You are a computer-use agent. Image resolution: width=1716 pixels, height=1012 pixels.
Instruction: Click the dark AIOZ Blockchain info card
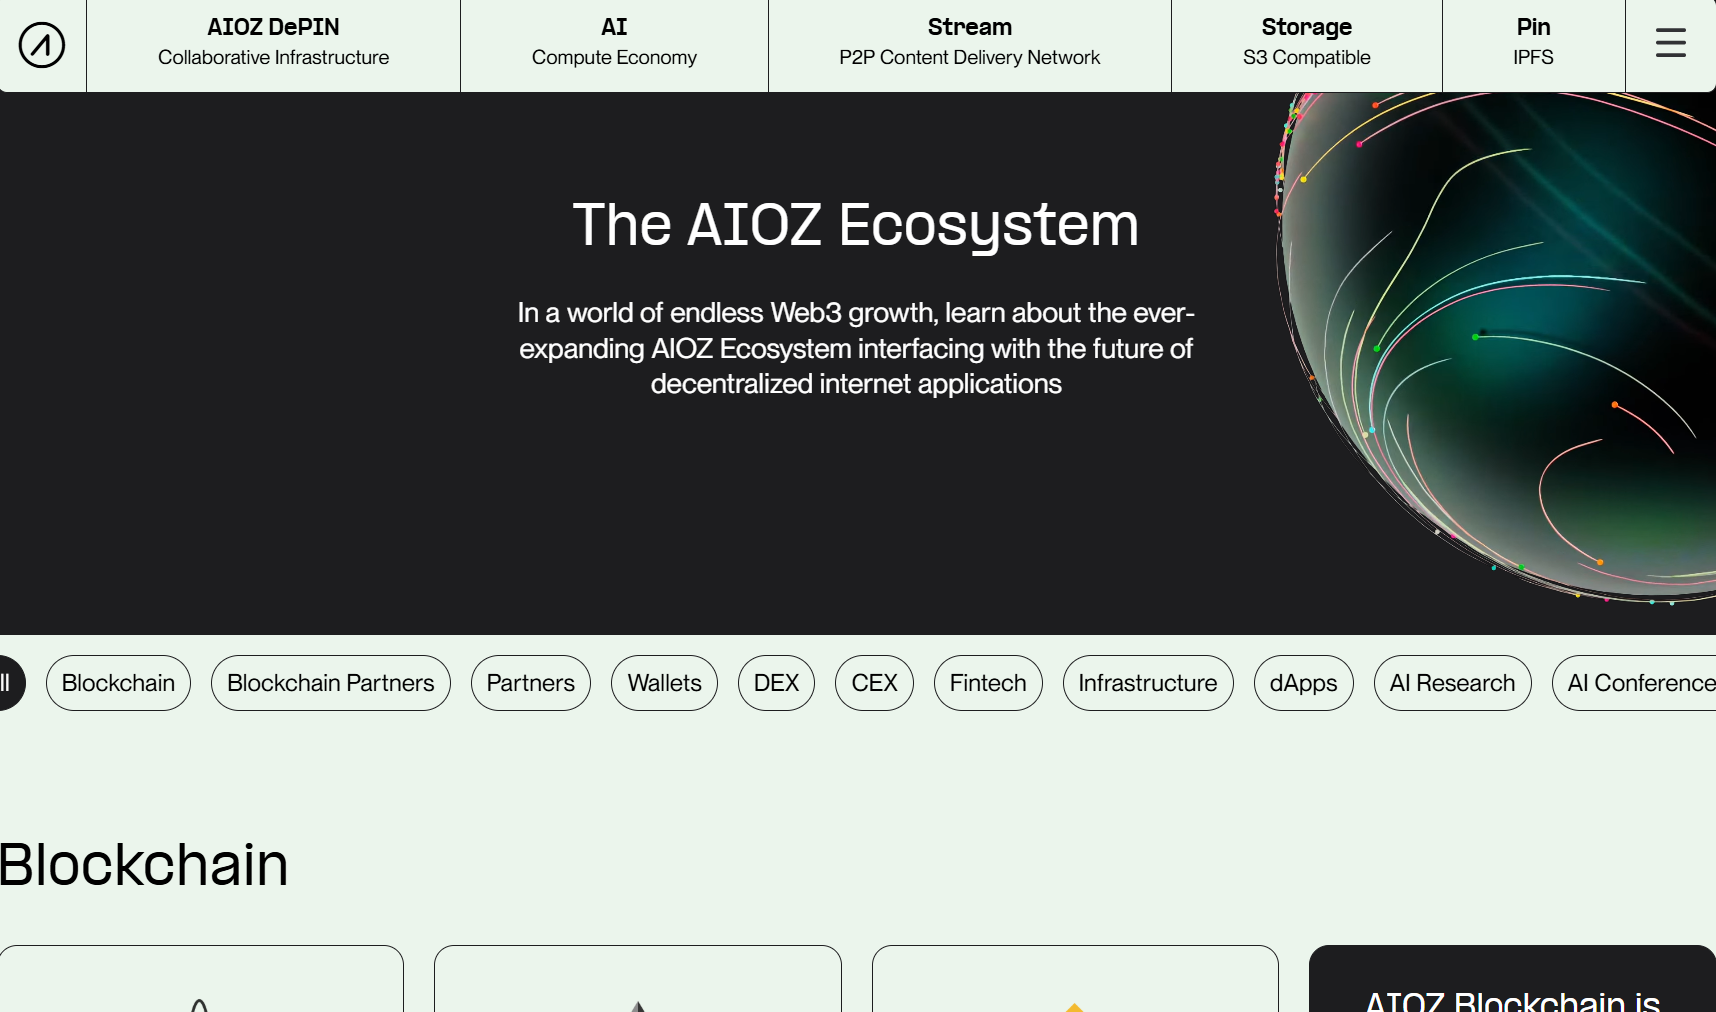click(x=1512, y=985)
